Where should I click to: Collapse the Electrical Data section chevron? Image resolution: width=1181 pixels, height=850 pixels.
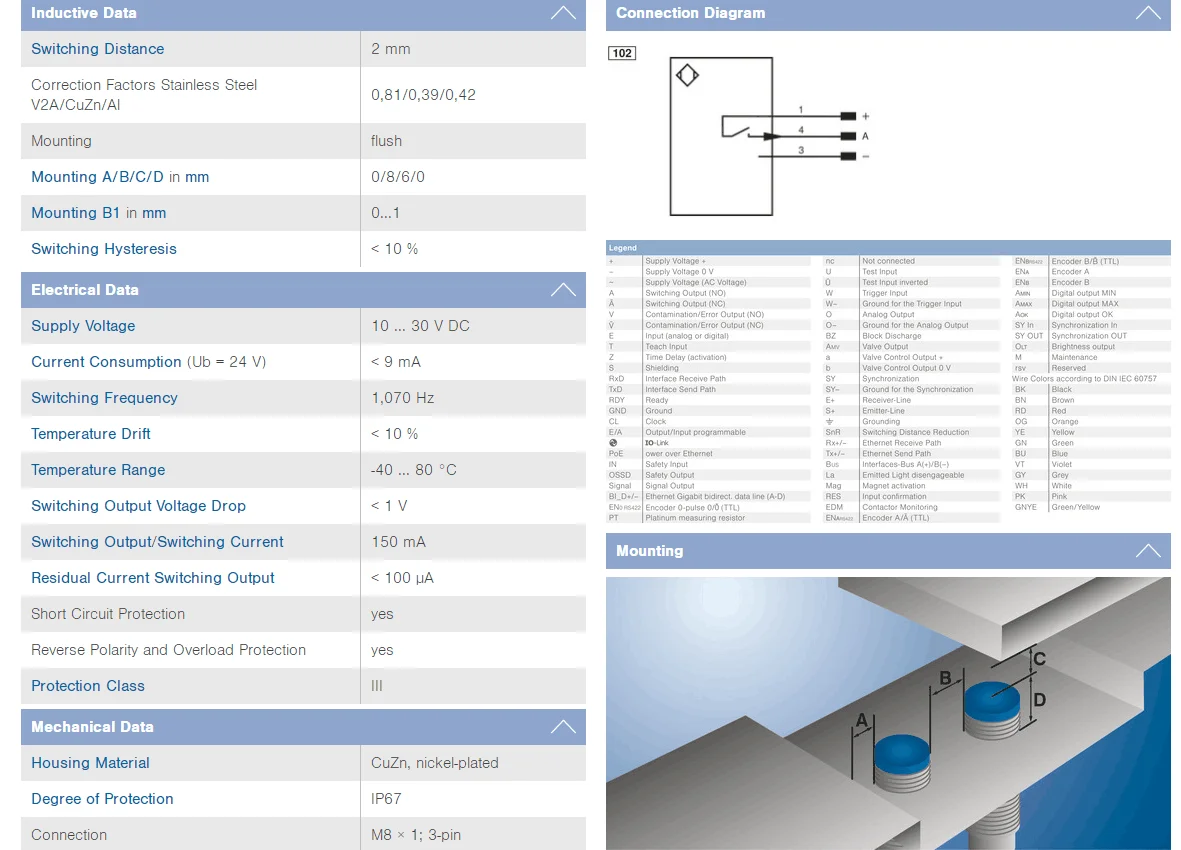563,290
